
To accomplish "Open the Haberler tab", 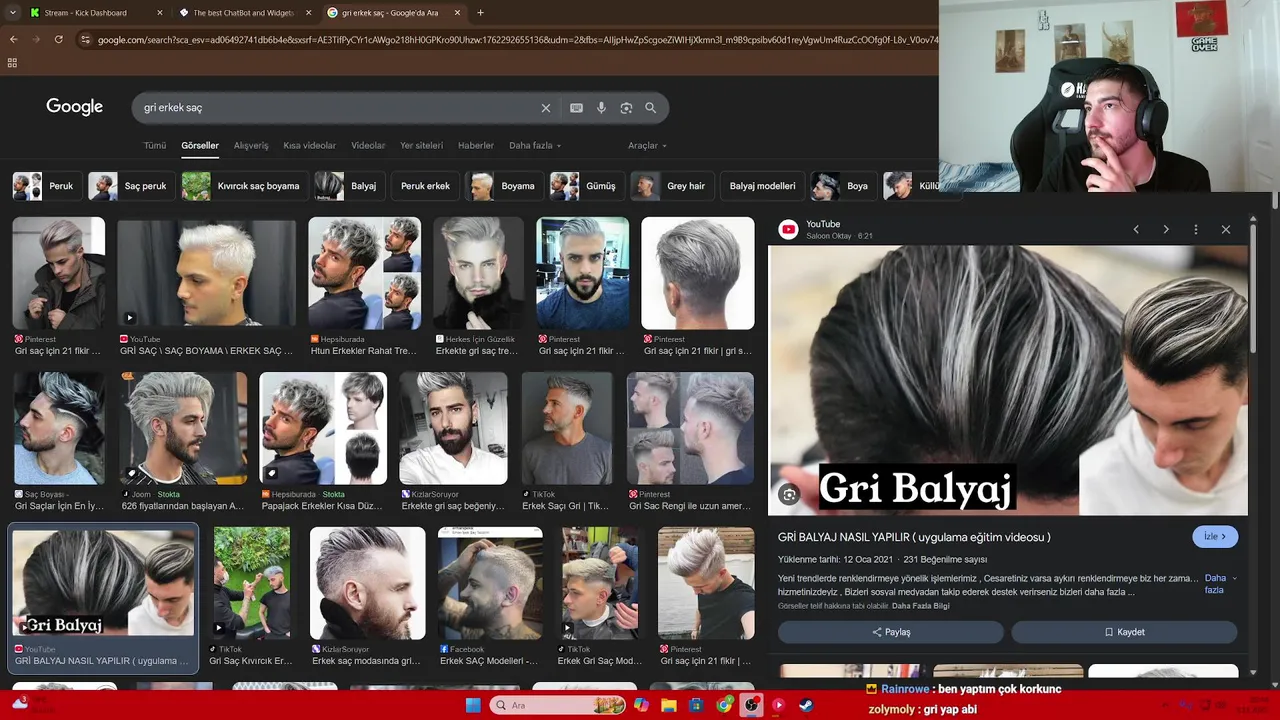I will 476,145.
